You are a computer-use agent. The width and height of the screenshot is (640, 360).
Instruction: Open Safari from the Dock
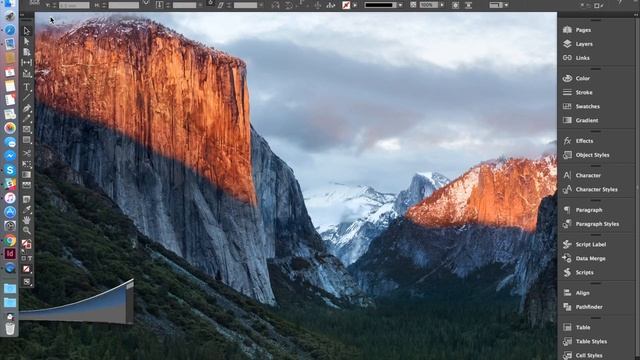pyautogui.click(x=10, y=30)
